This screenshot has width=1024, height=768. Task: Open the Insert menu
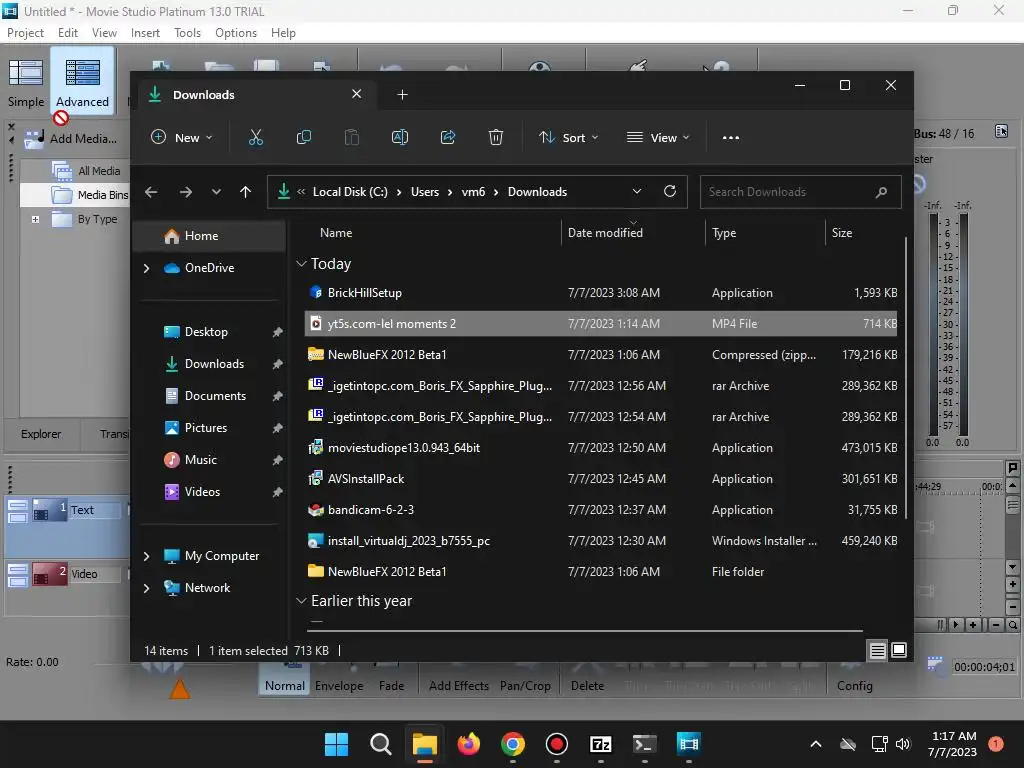145,33
